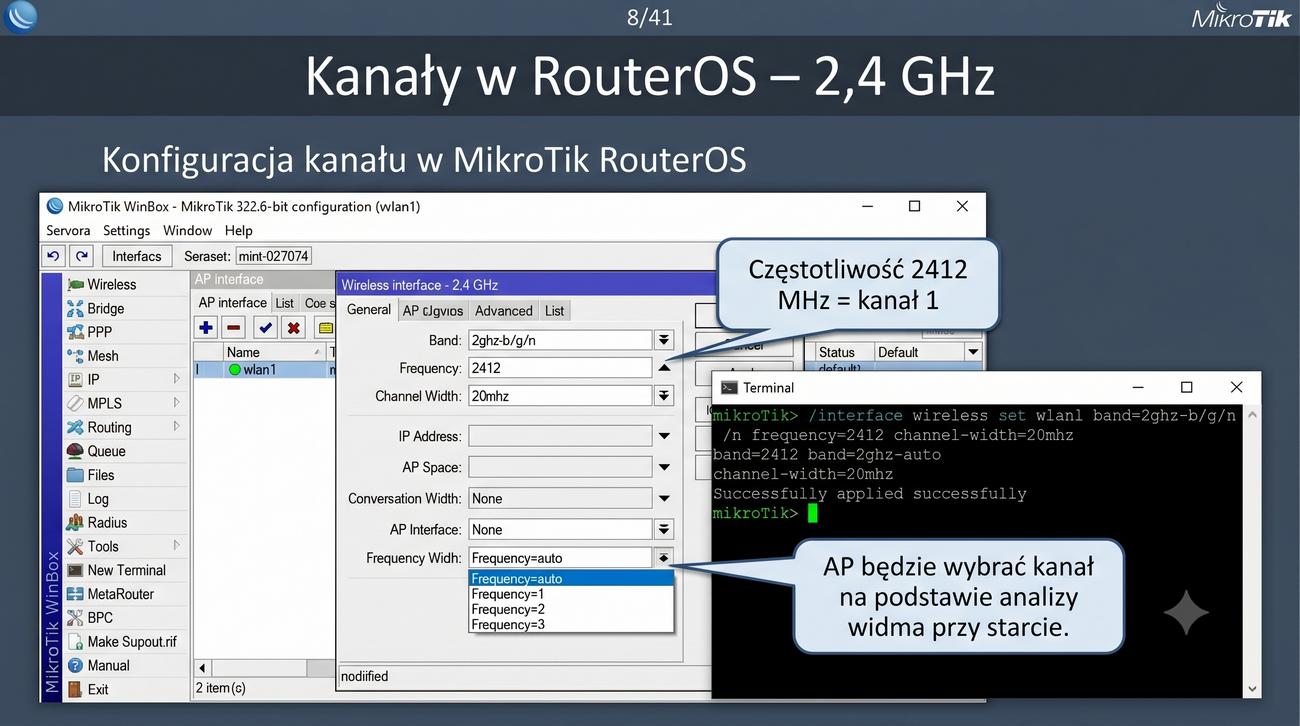
Task: Click Exit in the sidebar
Action: pyautogui.click(x=87, y=689)
